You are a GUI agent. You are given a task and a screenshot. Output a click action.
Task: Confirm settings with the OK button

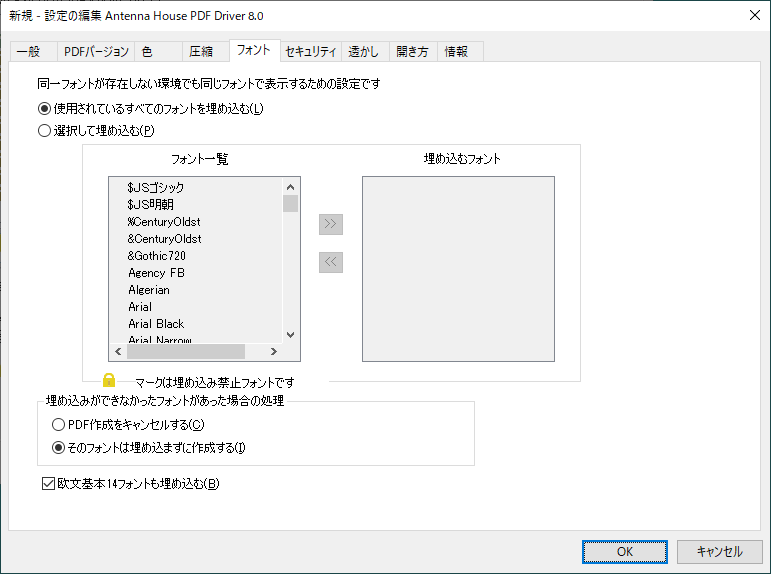pos(624,551)
